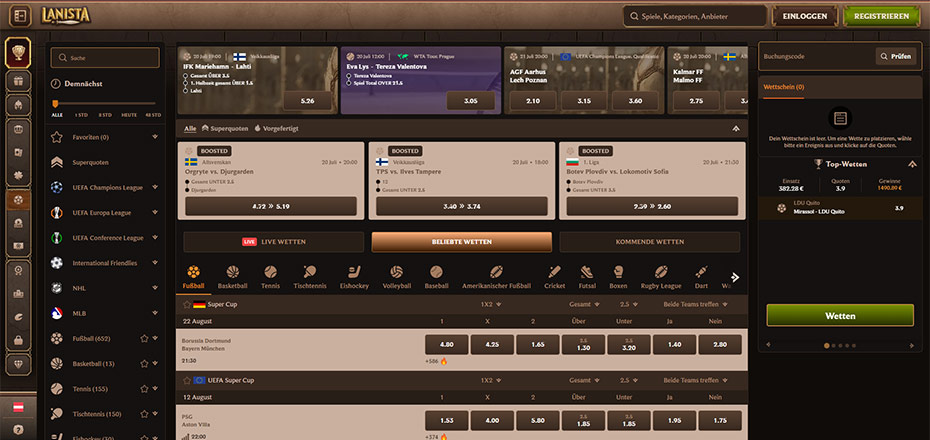The width and height of the screenshot is (930, 440).
Task: Select the Boxen sport icon
Action: pos(618,272)
